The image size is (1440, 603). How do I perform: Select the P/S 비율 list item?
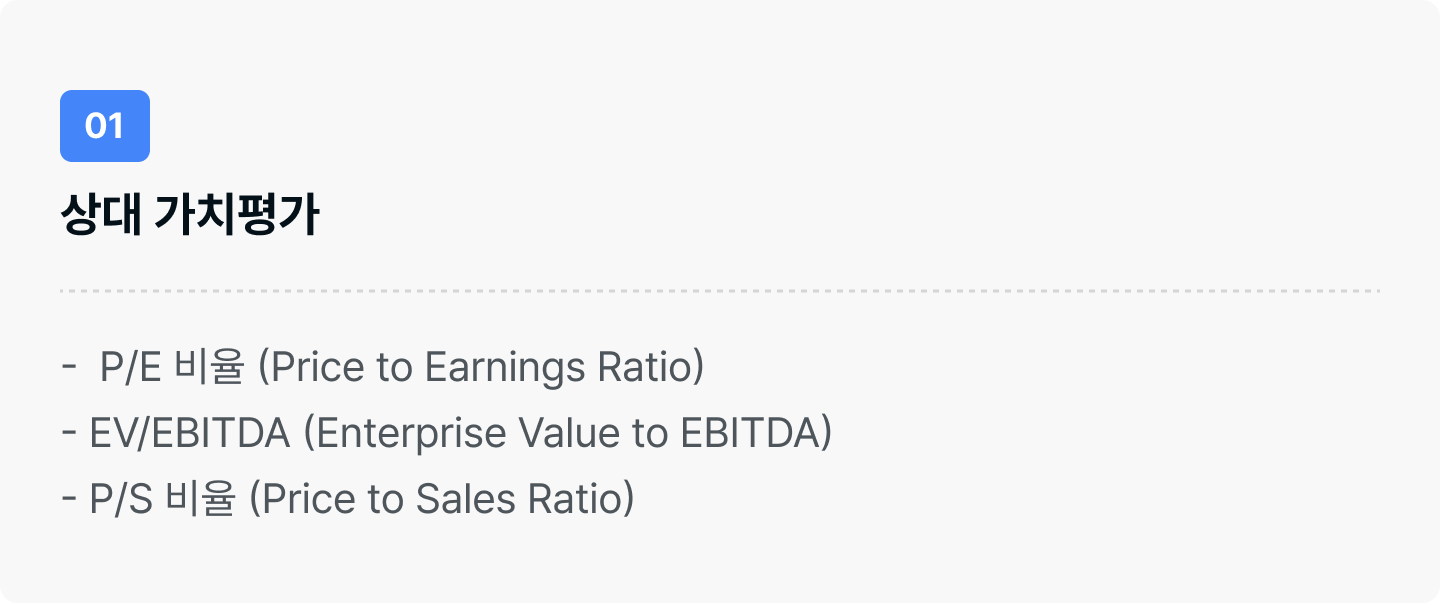pyautogui.click(x=348, y=498)
